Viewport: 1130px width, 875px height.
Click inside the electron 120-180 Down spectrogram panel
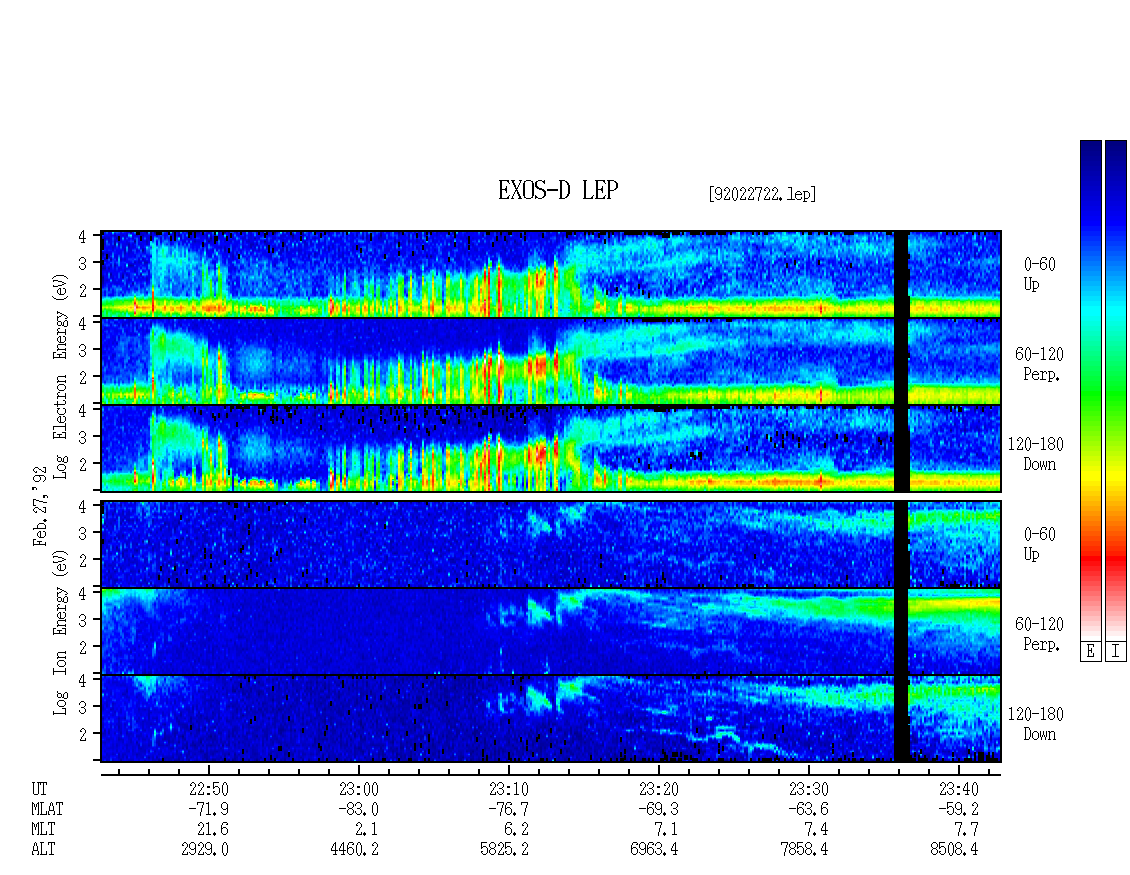tap(551, 448)
